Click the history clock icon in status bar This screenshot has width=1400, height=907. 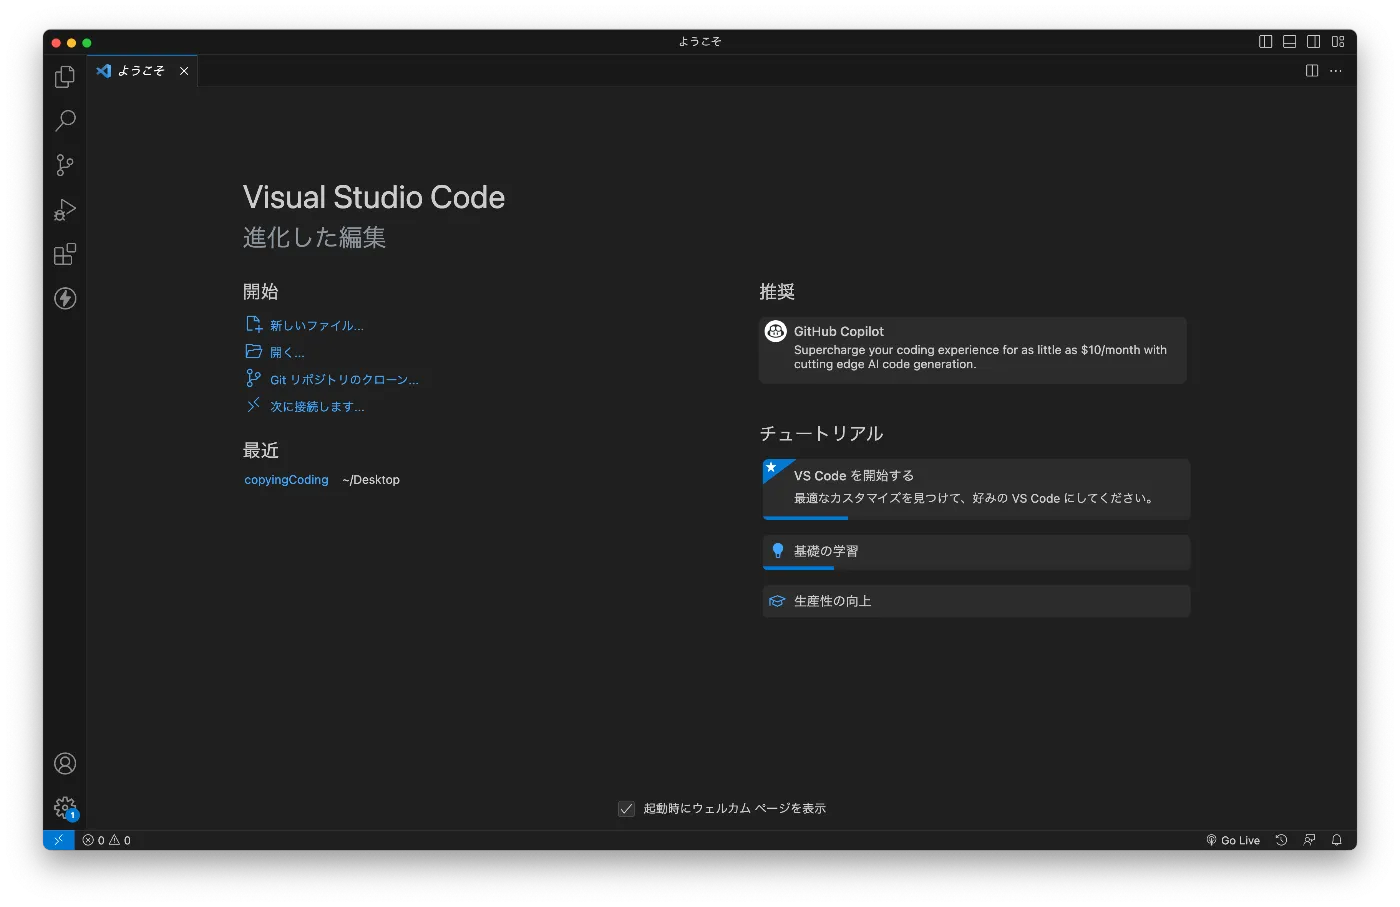pos(1281,840)
